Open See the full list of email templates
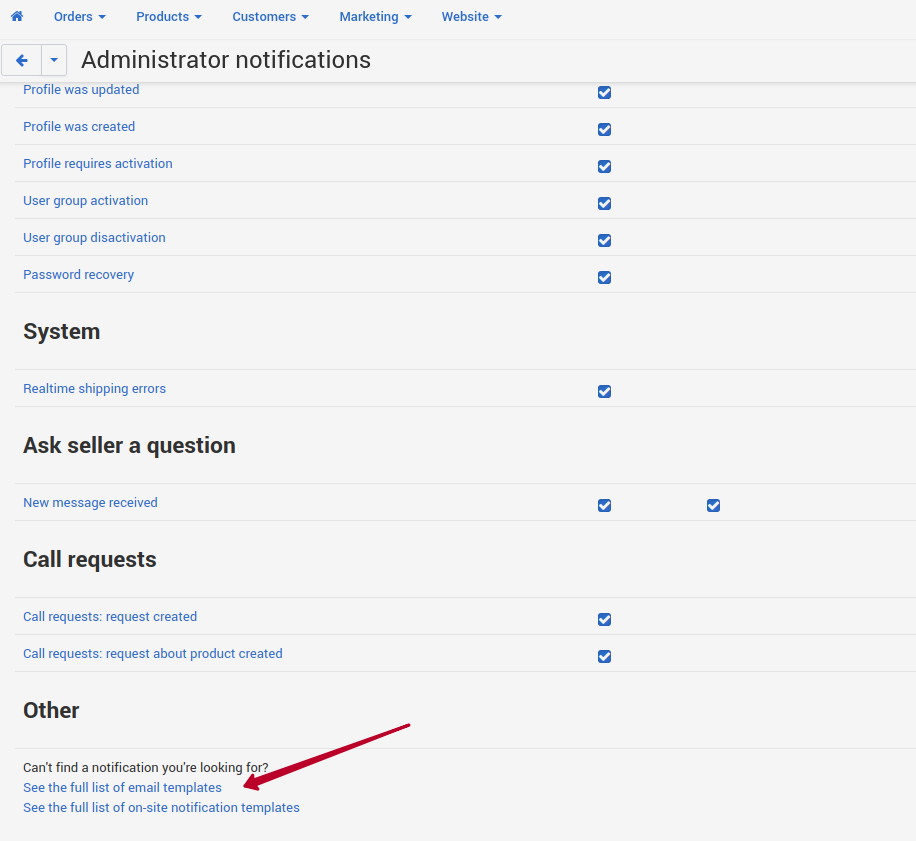The height and width of the screenshot is (841, 916). (122, 787)
